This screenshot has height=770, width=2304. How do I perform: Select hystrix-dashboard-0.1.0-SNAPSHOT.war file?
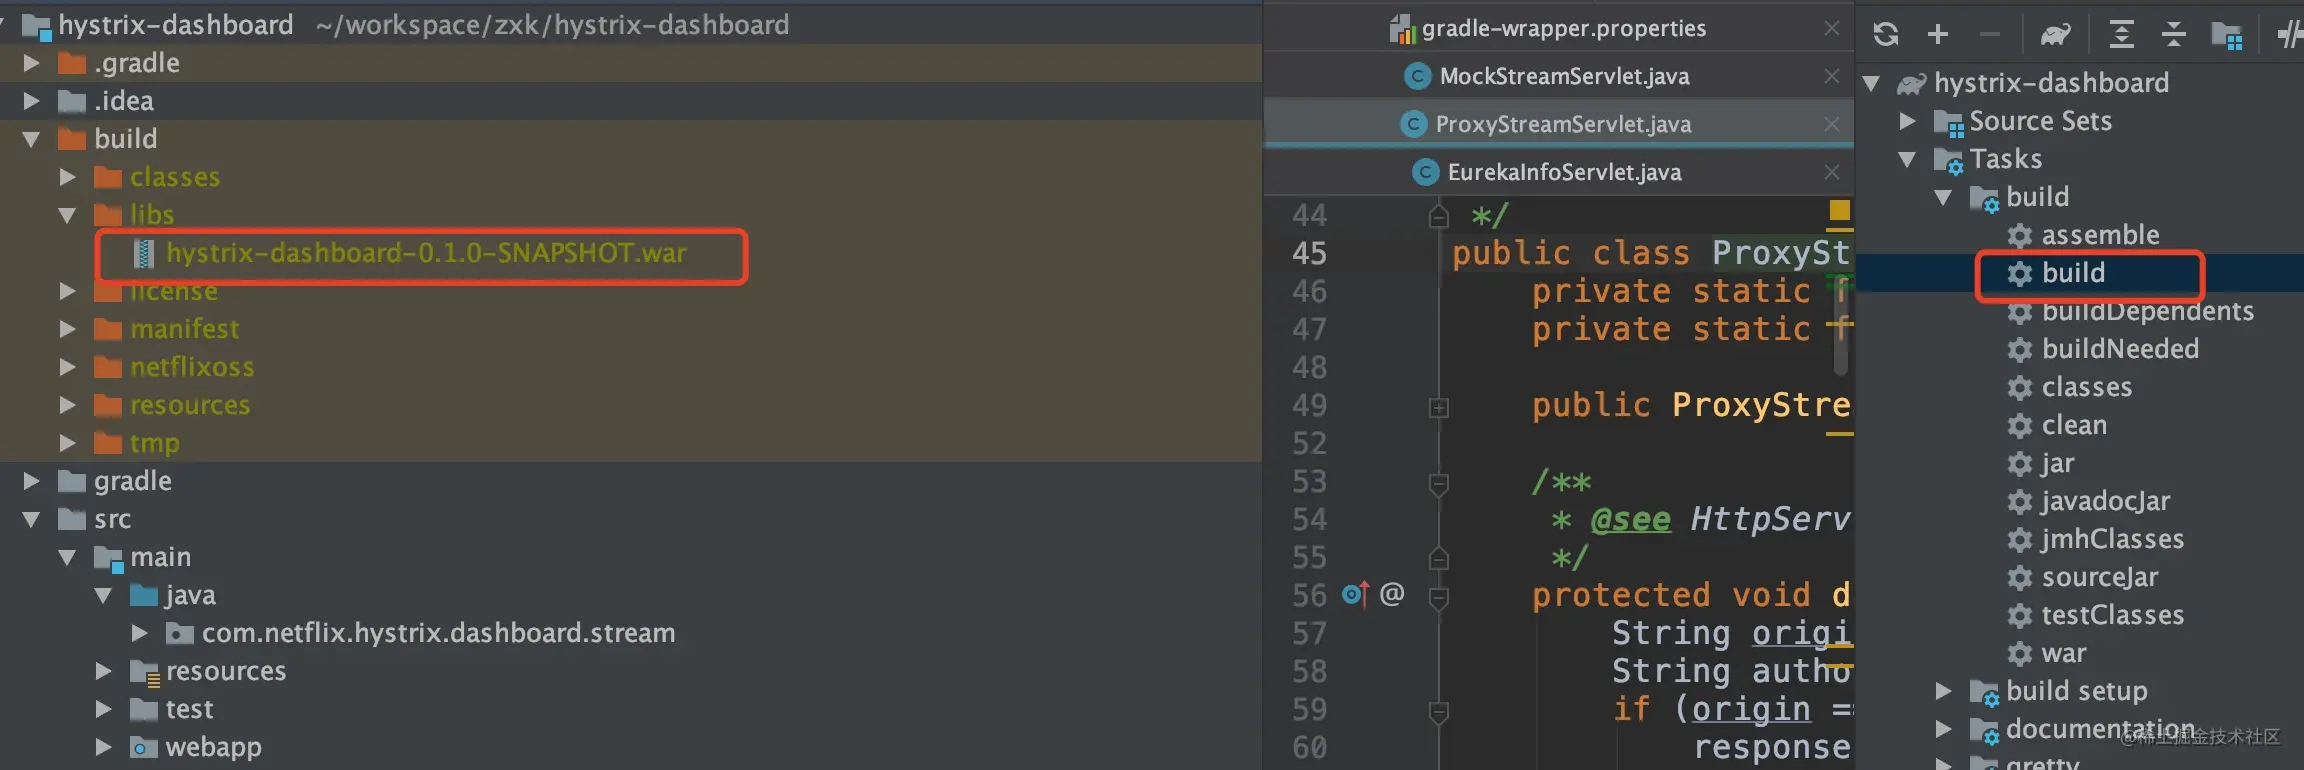[x=427, y=253]
